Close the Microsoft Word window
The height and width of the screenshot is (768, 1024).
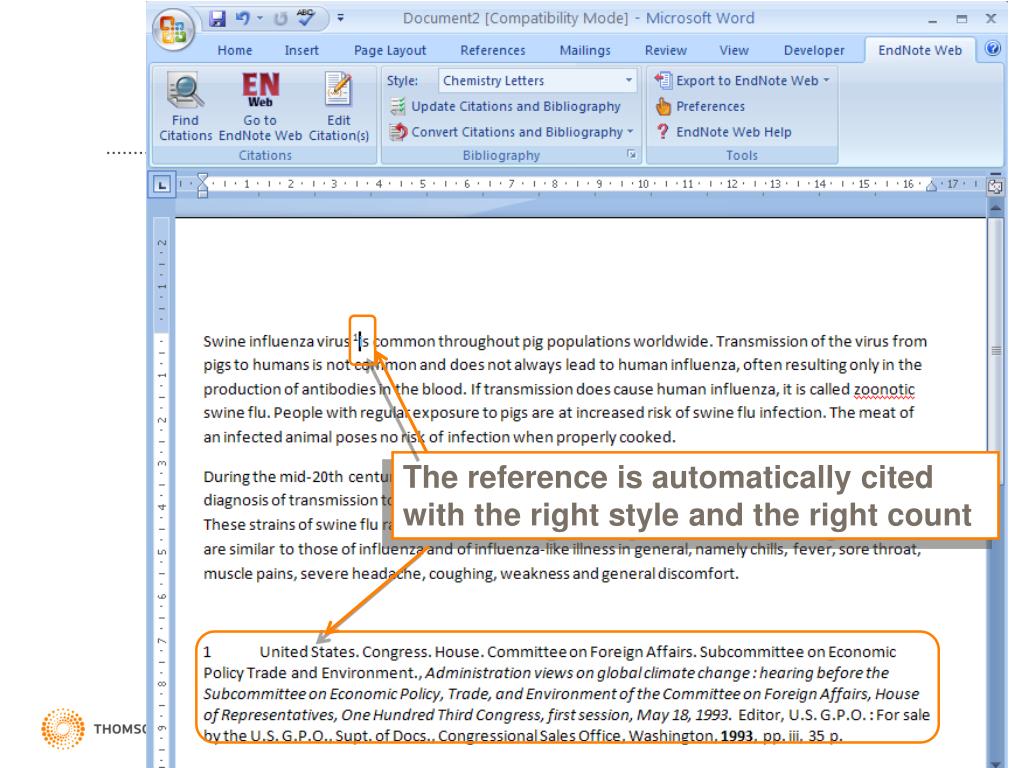click(x=991, y=19)
